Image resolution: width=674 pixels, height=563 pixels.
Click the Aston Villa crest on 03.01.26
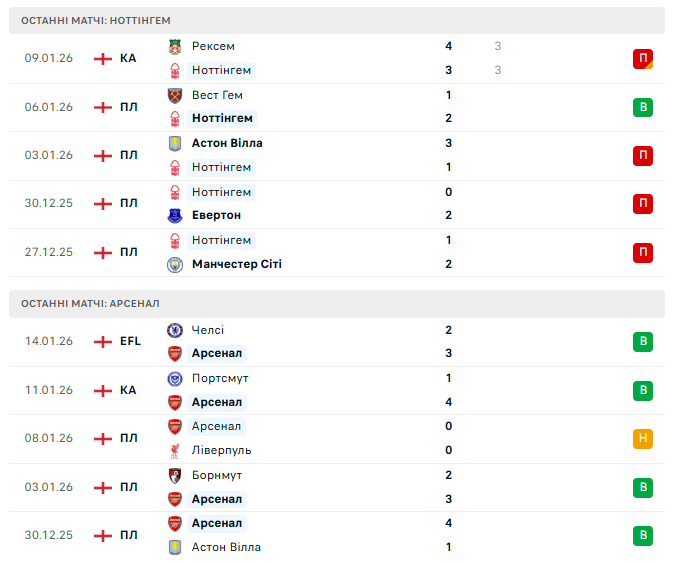(x=175, y=143)
